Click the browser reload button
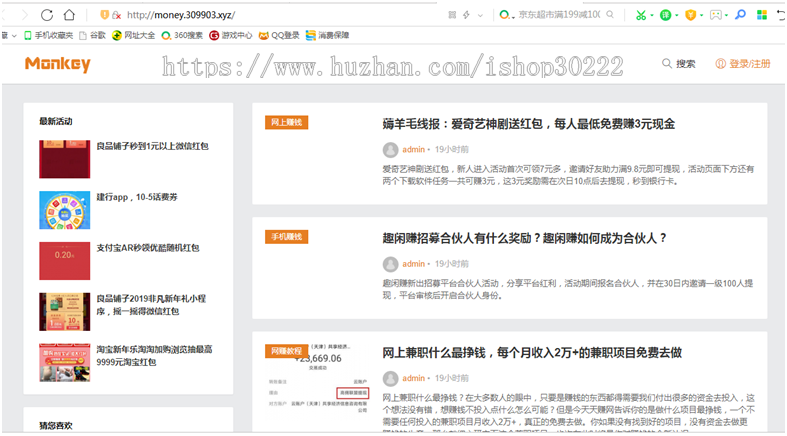This screenshot has height=436, width=787. click(47, 15)
